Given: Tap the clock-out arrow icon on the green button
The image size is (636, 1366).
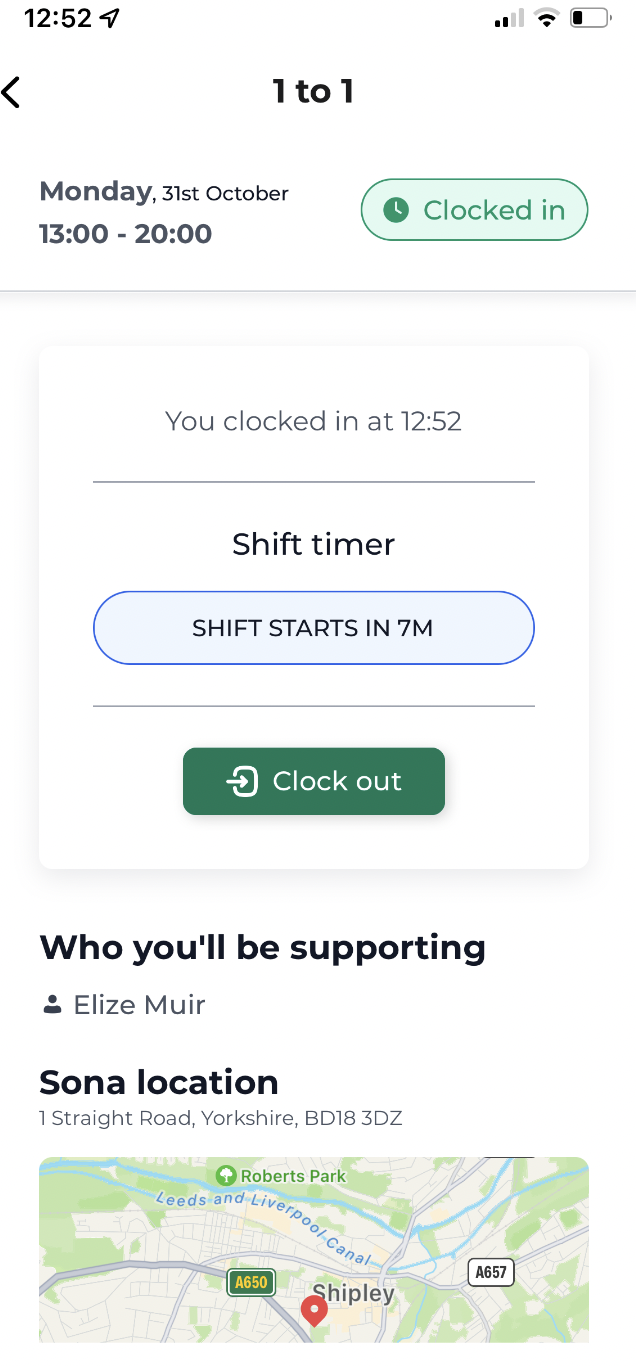Looking at the screenshot, I should [x=243, y=782].
